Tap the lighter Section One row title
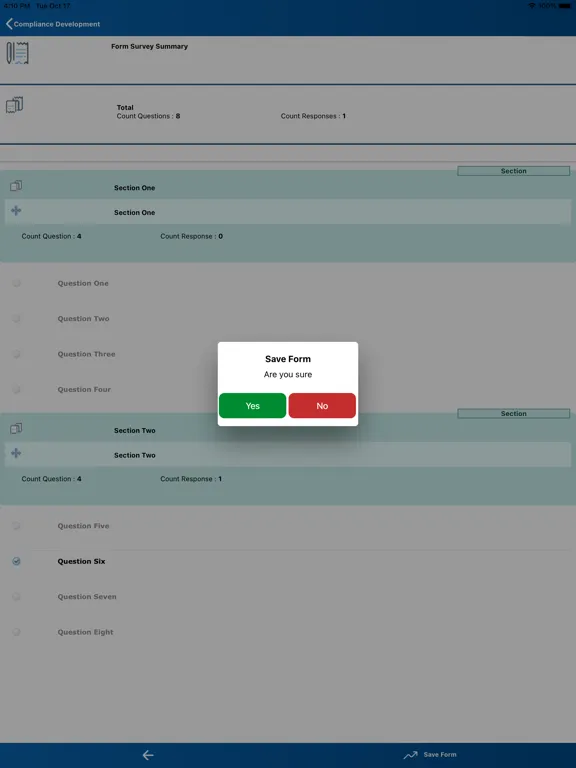 [135, 213]
